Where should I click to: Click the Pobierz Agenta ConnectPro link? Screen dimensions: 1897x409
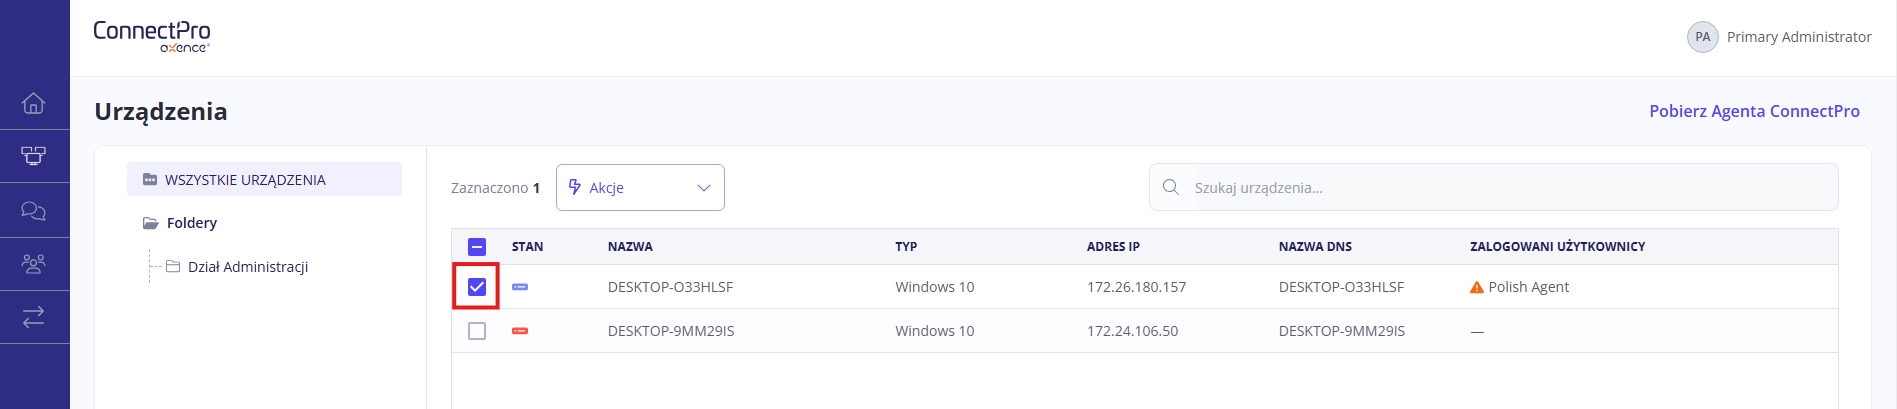[x=1754, y=111]
